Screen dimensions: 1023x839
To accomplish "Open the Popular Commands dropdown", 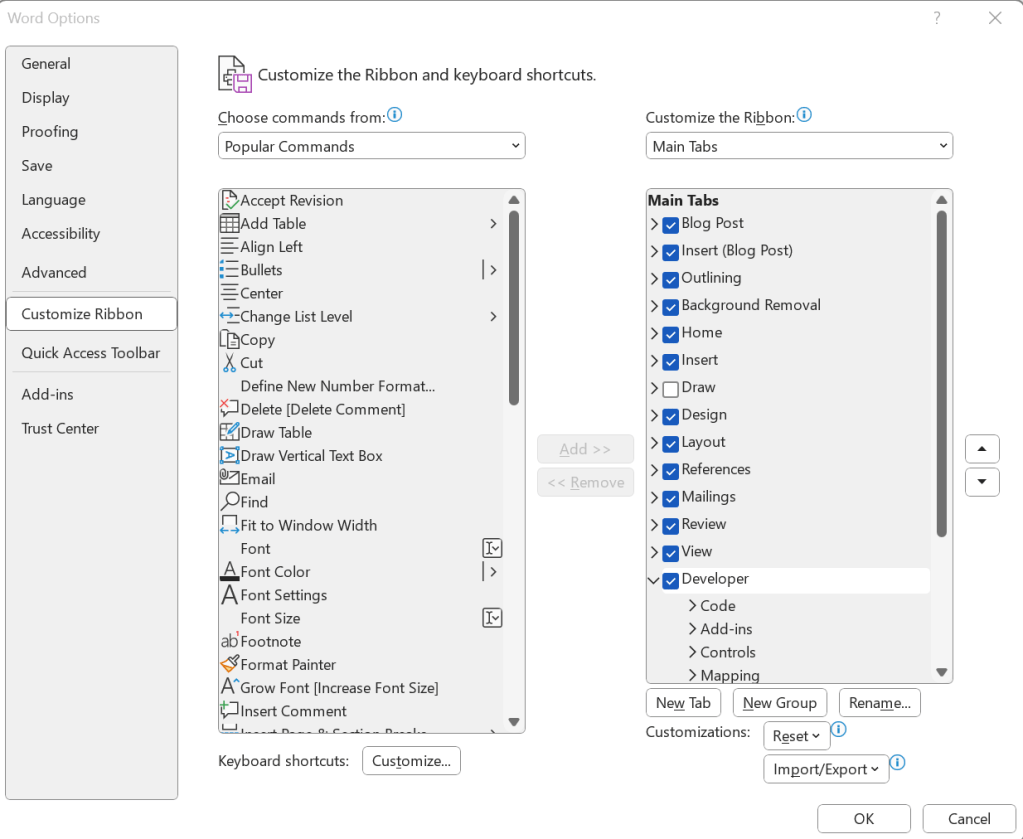I will point(371,146).
